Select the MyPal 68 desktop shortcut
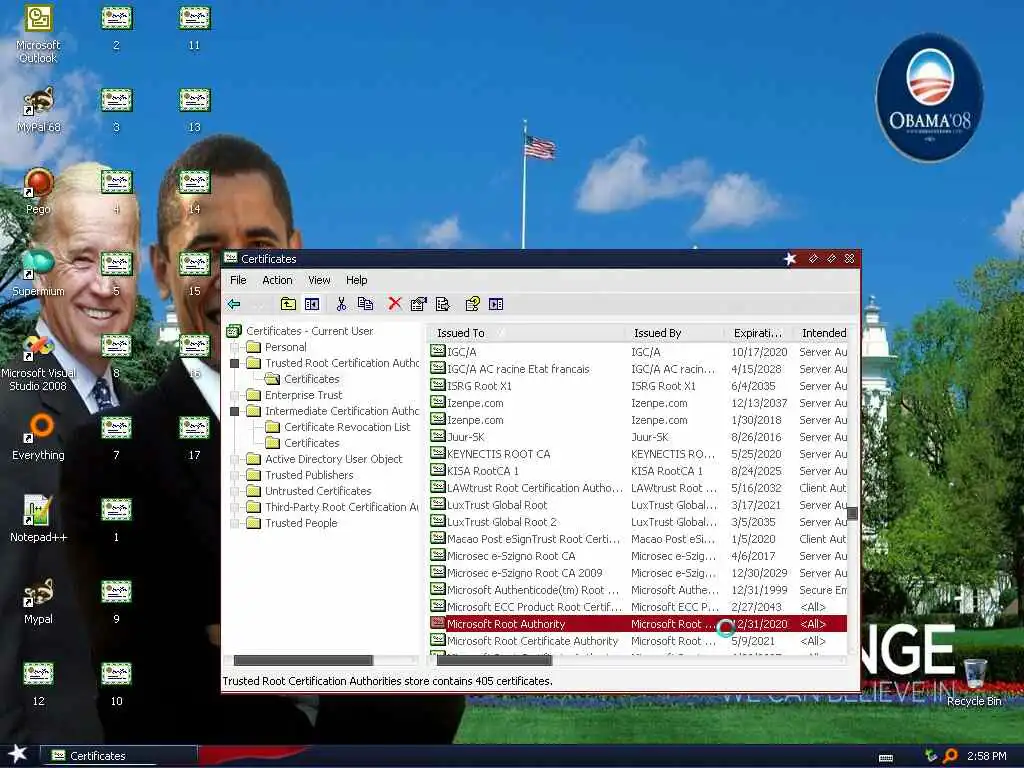This screenshot has height=768, width=1024. [x=38, y=110]
